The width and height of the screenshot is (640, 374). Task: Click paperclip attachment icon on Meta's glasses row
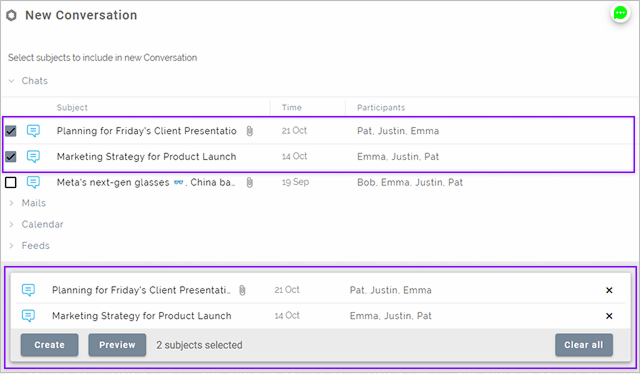[249, 183]
